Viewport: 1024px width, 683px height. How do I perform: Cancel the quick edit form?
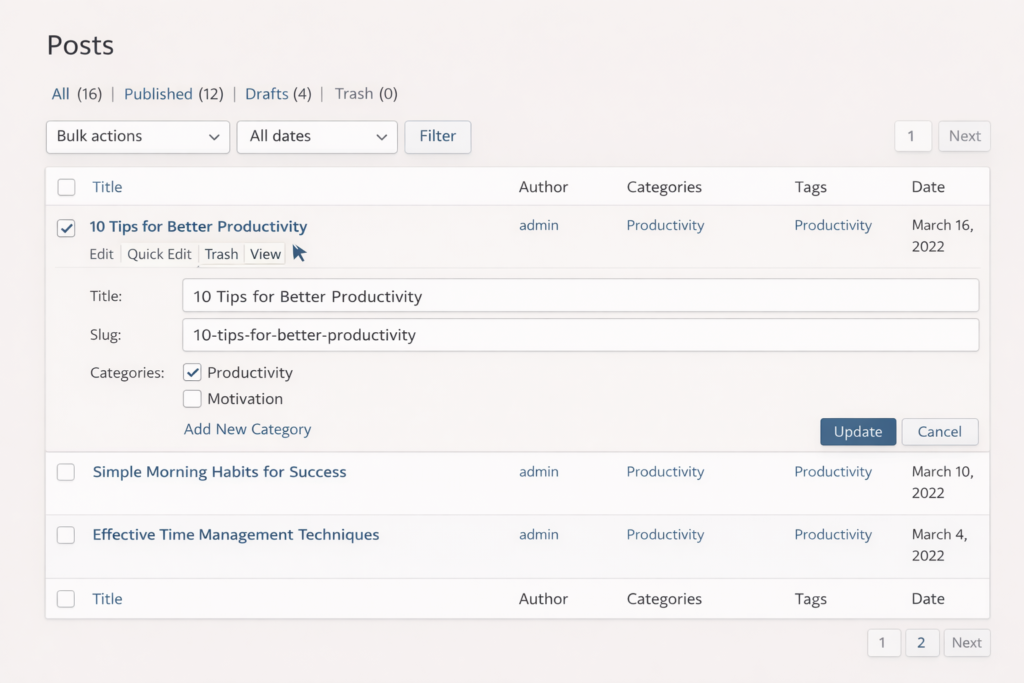click(939, 432)
